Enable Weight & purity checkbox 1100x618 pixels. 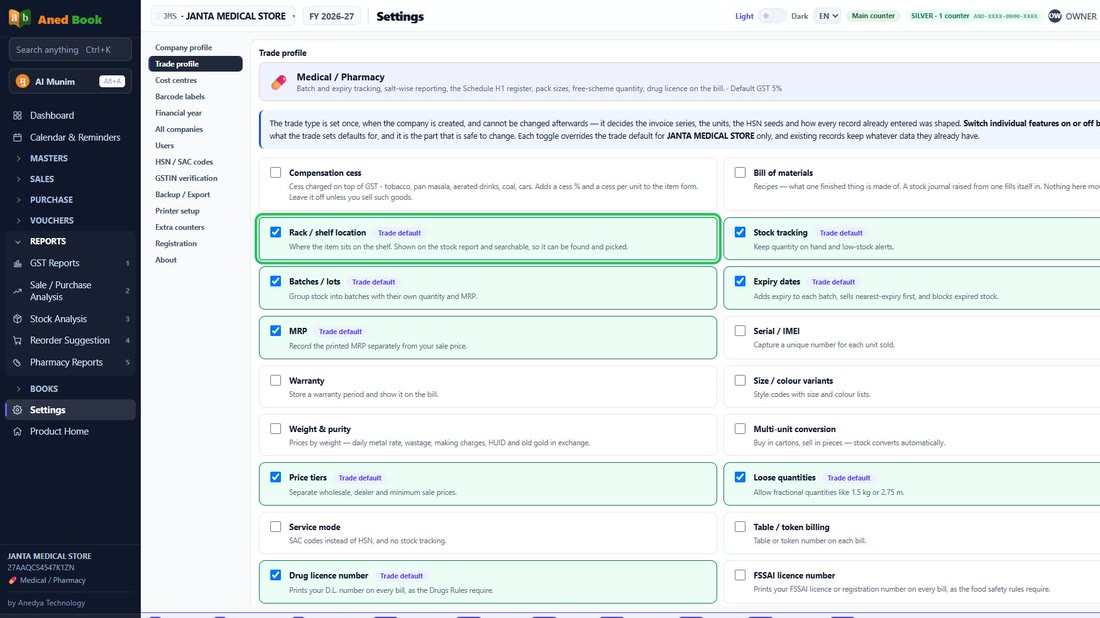click(276, 429)
